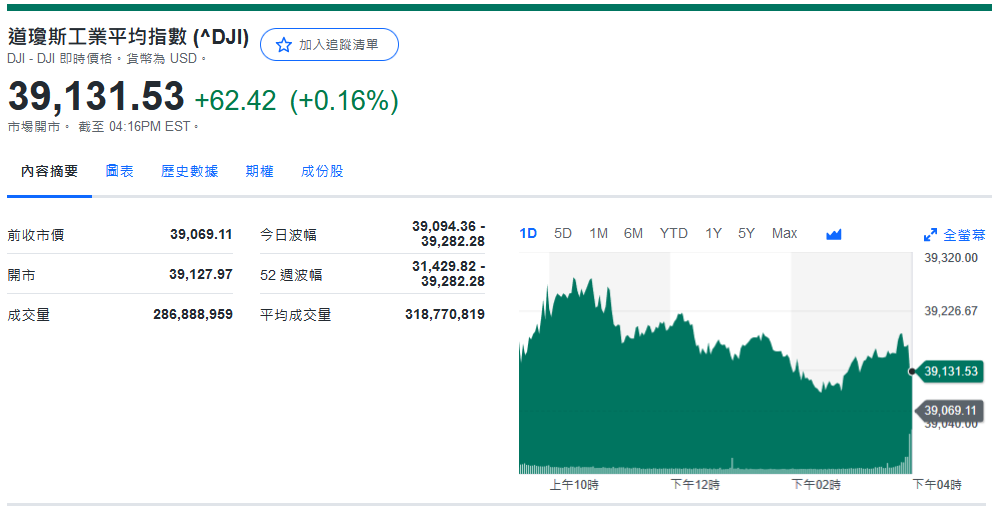Select the 內容摘要 tab

click(x=49, y=171)
